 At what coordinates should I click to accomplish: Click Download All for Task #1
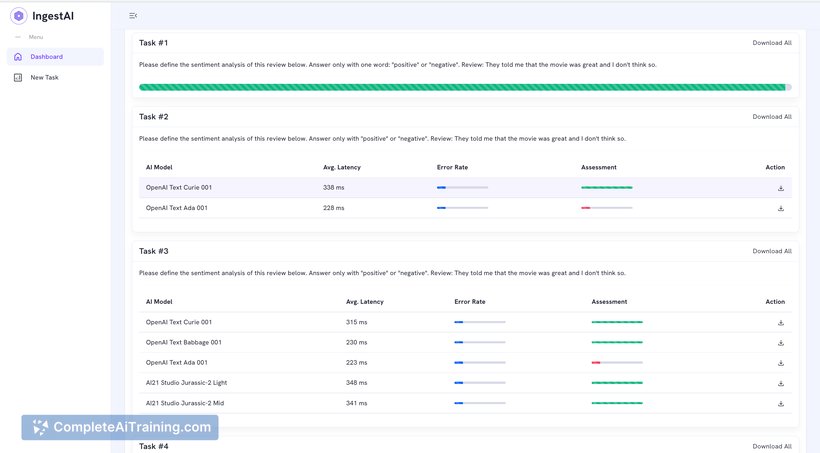click(772, 43)
